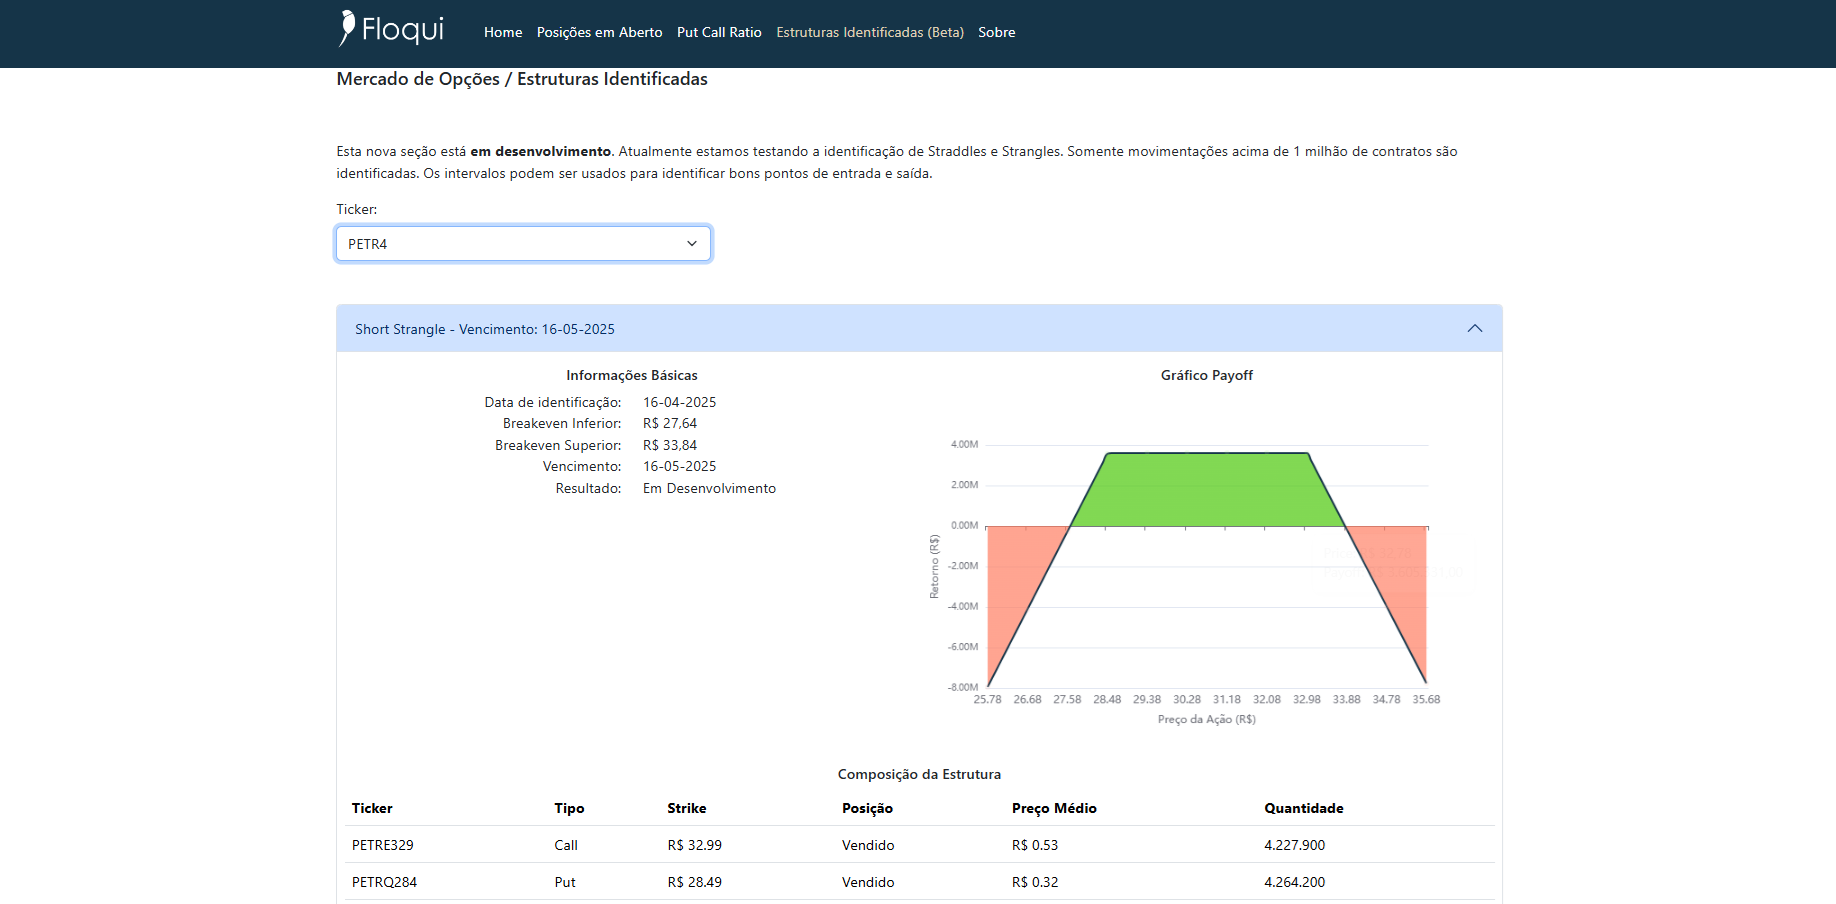1836x904 pixels.
Task: Open the Ticker dropdown showing PETR4
Action: point(523,244)
